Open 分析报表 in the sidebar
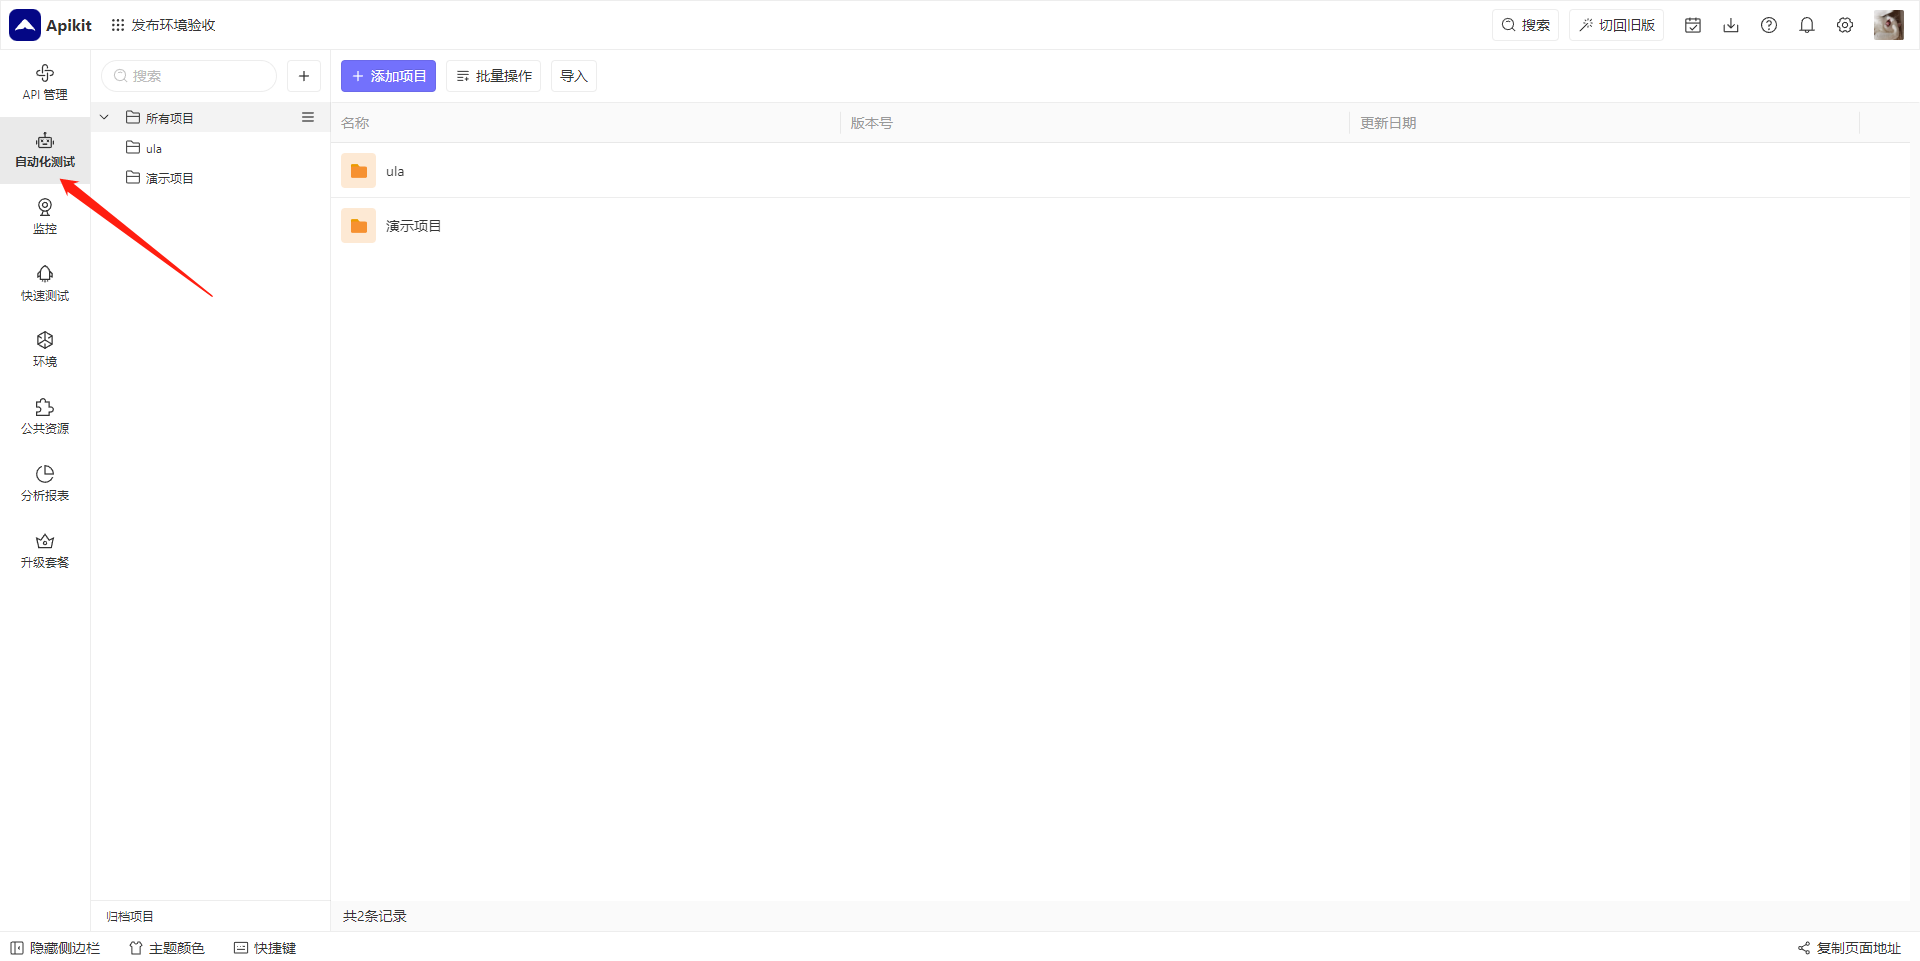This screenshot has width=1920, height=961. click(45, 484)
